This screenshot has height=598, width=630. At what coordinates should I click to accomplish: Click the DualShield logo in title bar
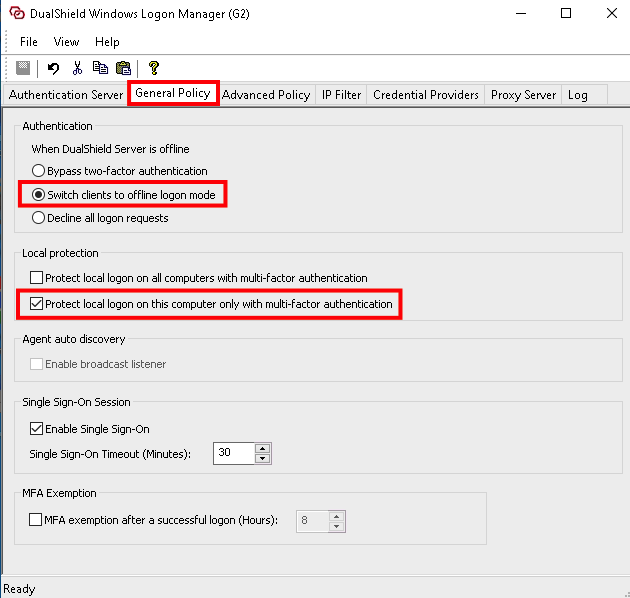(x=15, y=14)
